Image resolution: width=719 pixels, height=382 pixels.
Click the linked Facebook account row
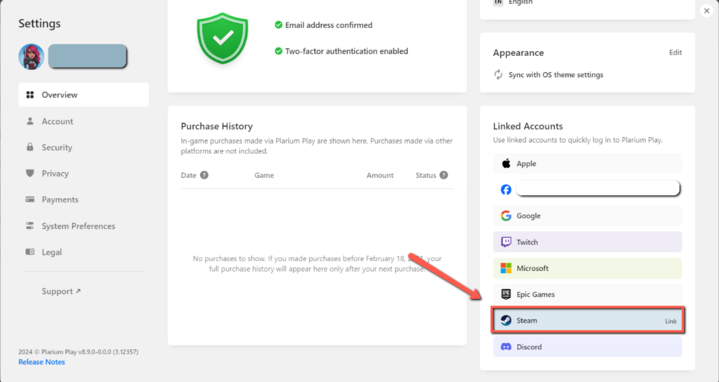[x=587, y=189]
